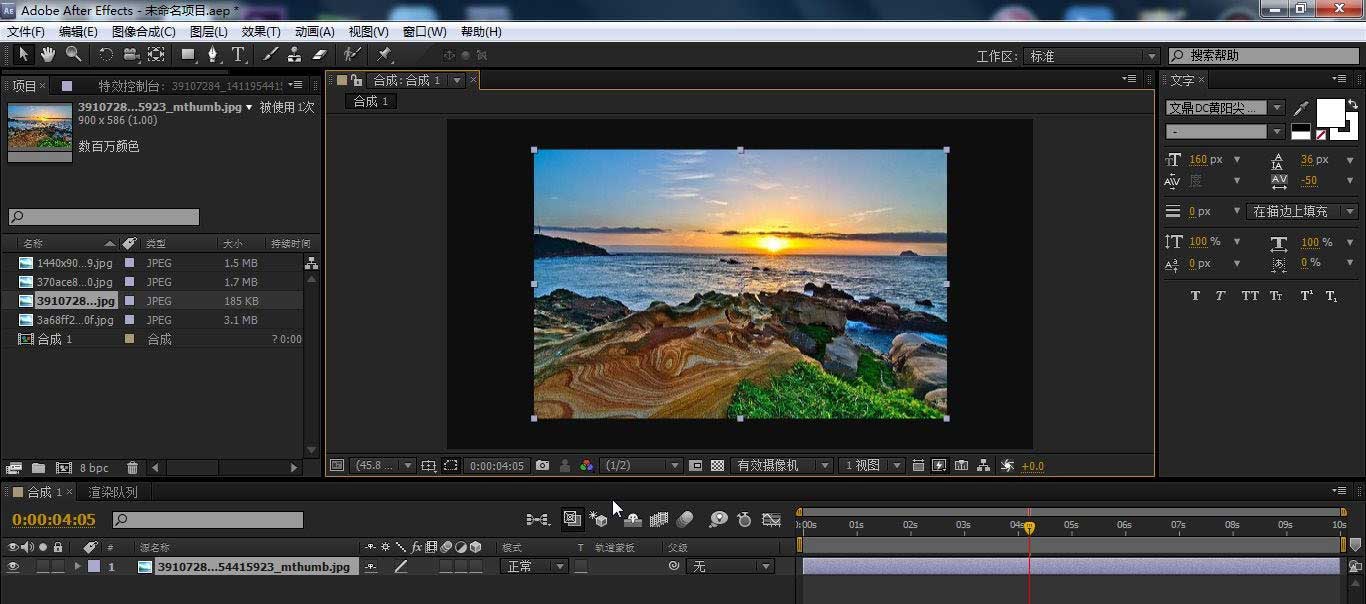Open the 有效摄像机 camera dropdown

pyautogui.click(x=783, y=466)
